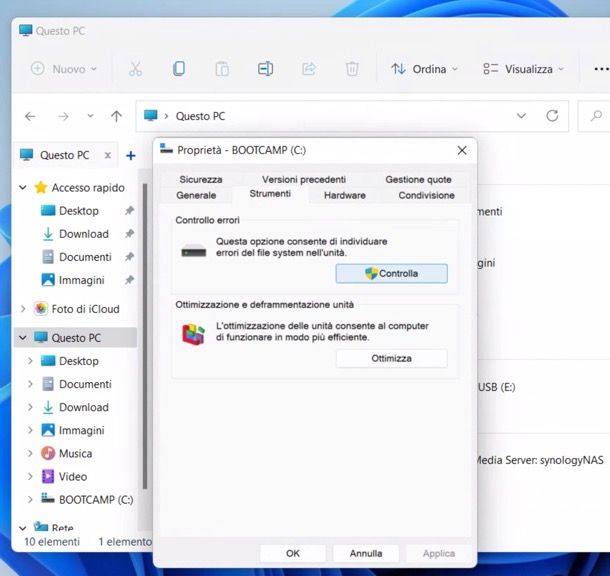The width and height of the screenshot is (610, 576).
Task: Click the Paste clipboard icon
Action: tap(222, 69)
